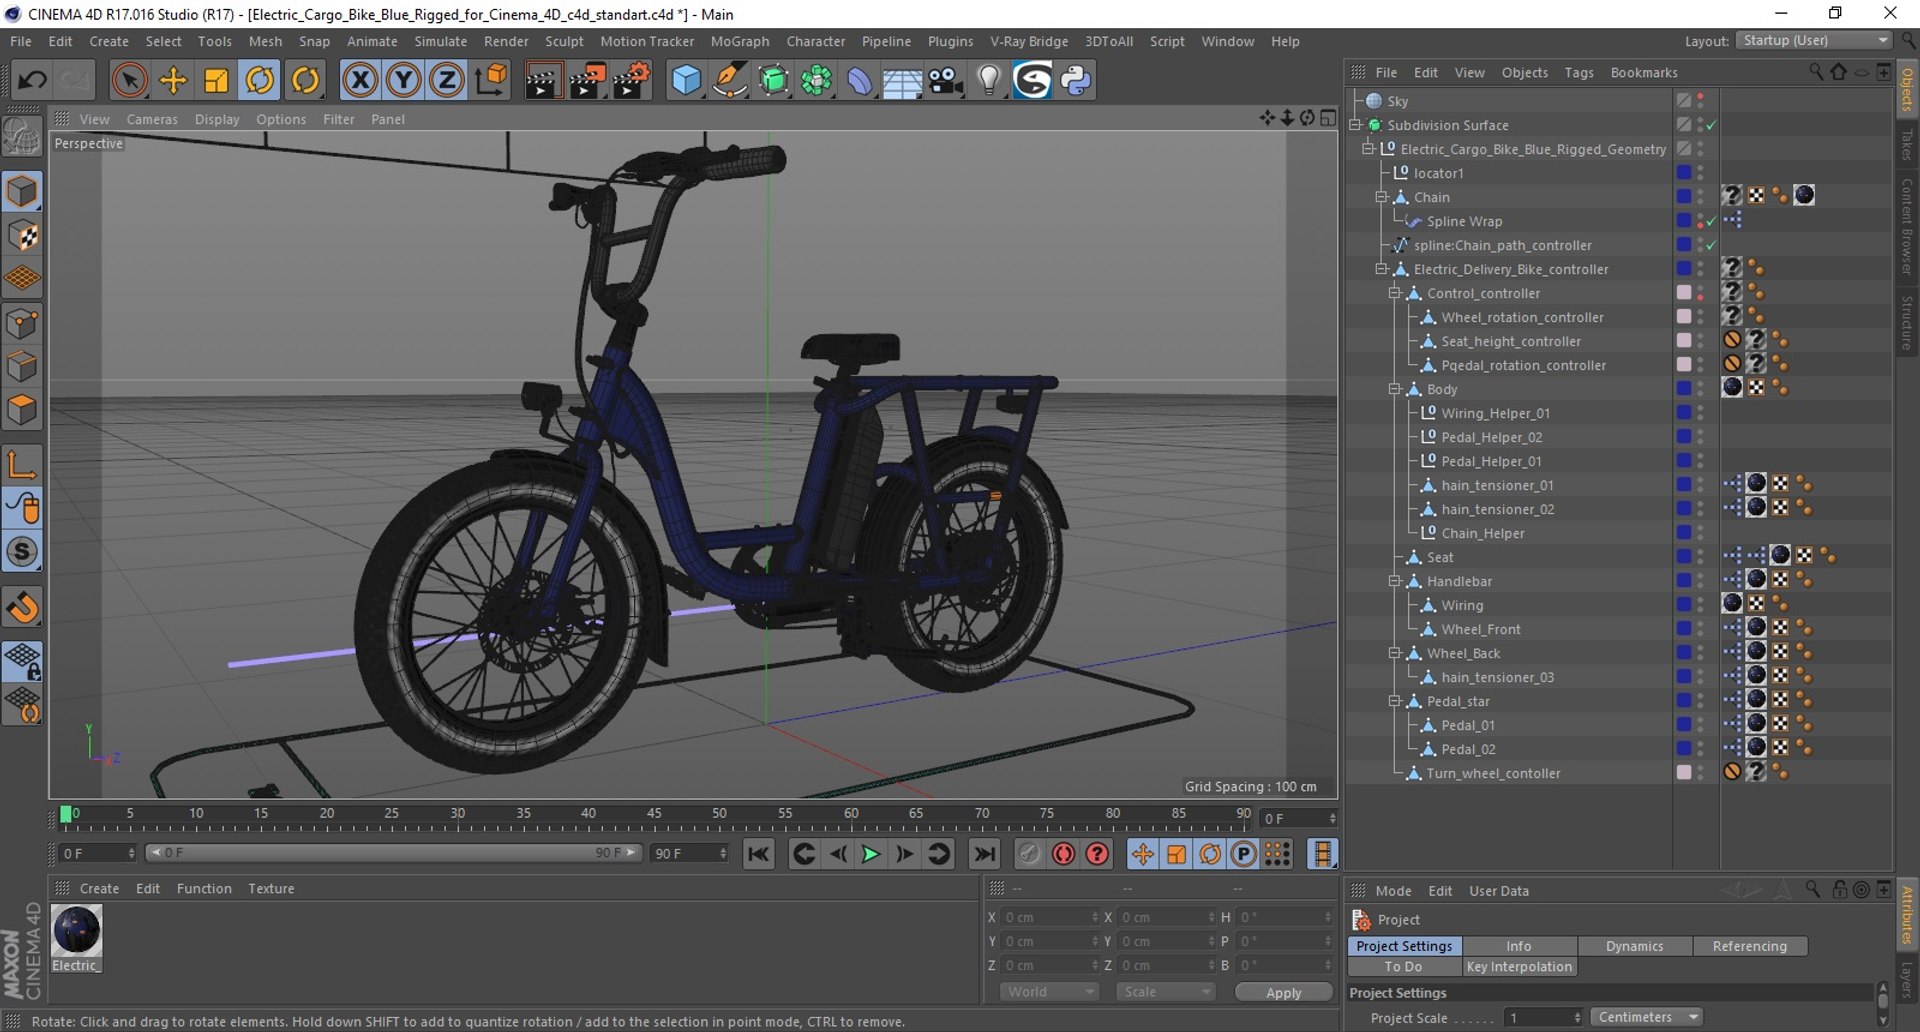The width and height of the screenshot is (1920, 1032).
Task: Toggle X axis lock
Action: (x=360, y=80)
